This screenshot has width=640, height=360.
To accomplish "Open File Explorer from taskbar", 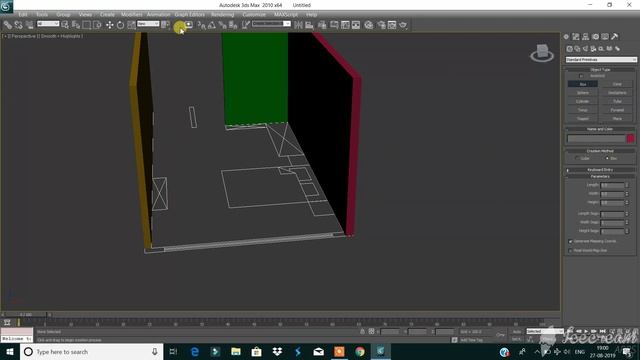I will 236,351.
